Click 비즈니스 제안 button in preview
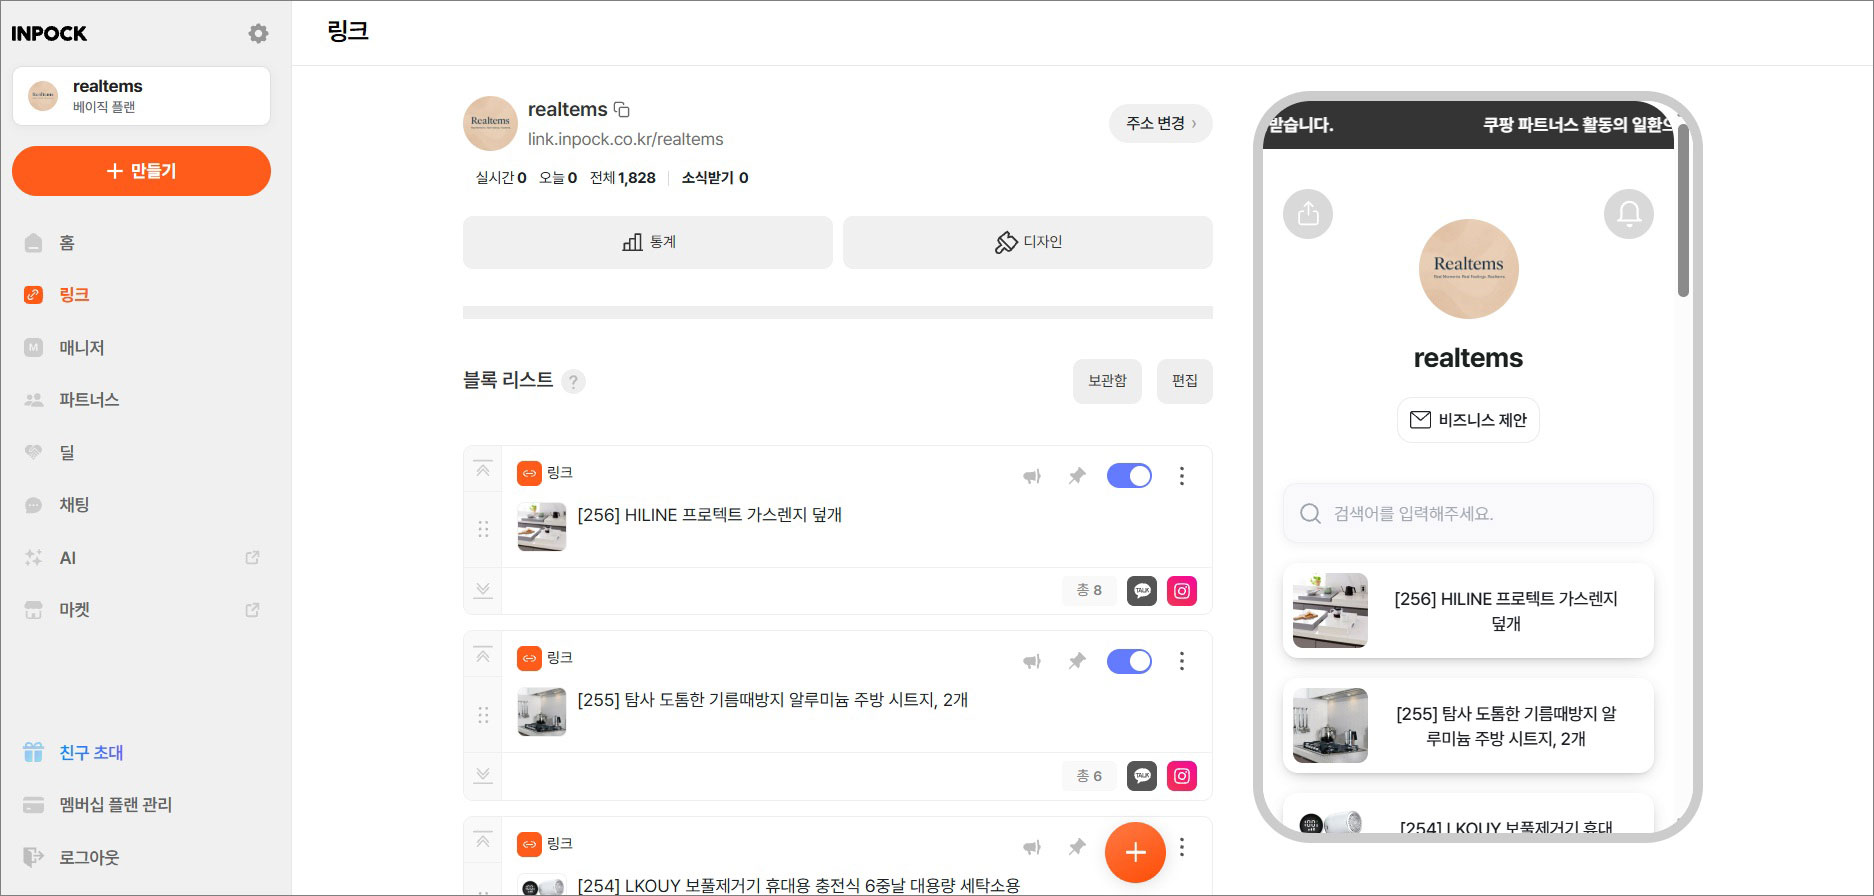1874x896 pixels. tap(1468, 420)
